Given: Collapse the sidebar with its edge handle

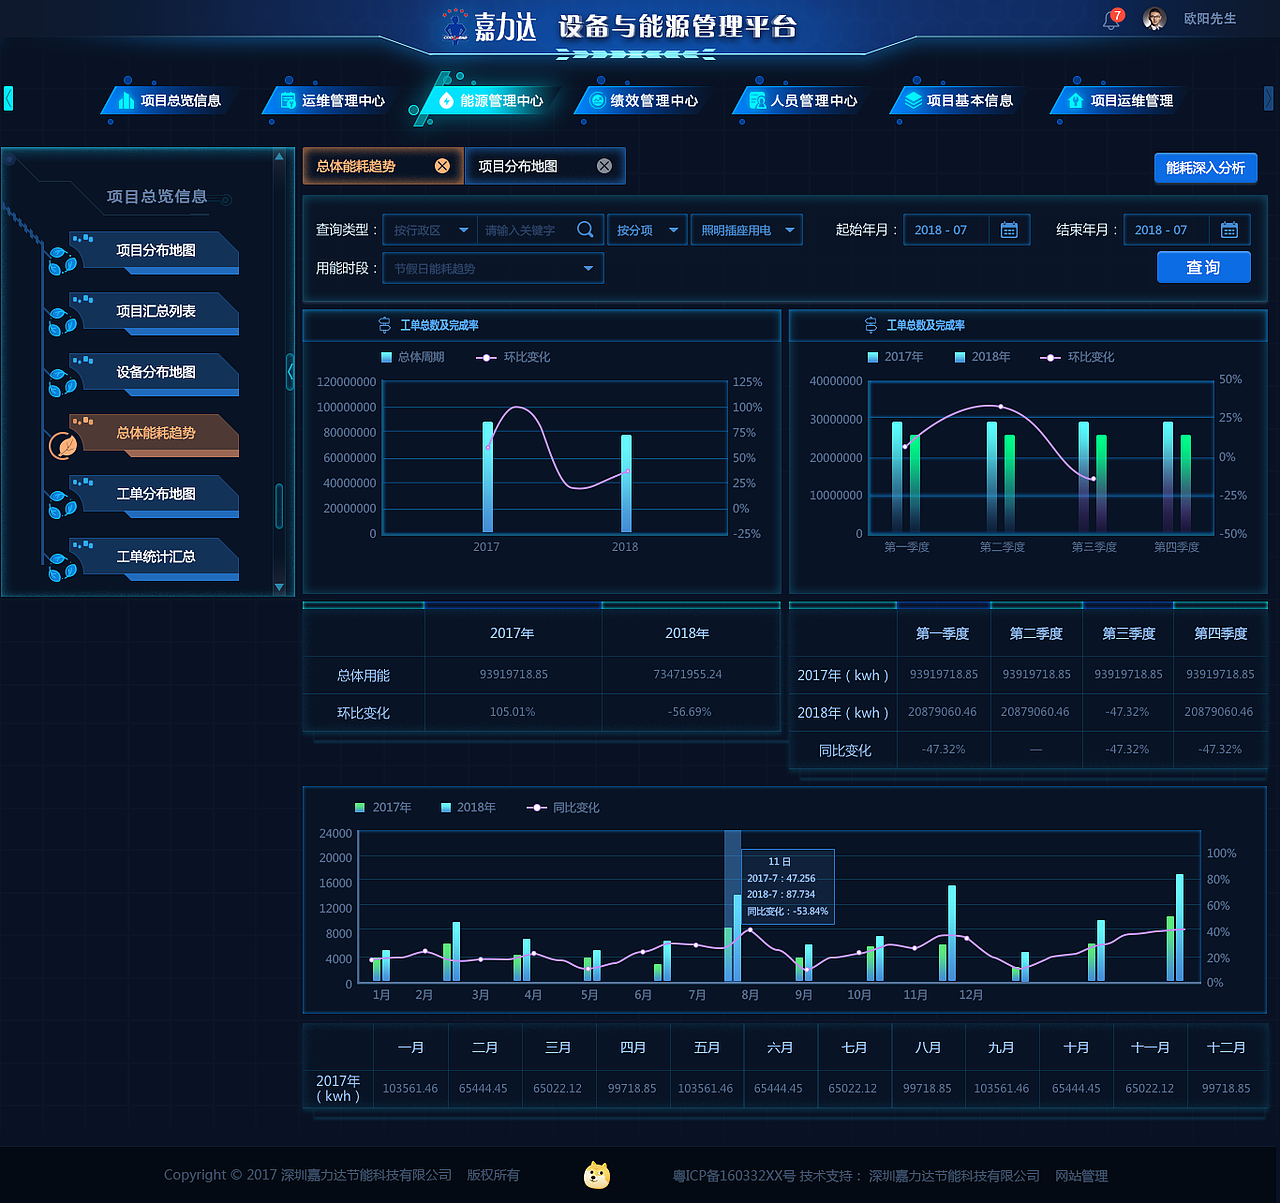Looking at the screenshot, I should pyautogui.click(x=290, y=371).
